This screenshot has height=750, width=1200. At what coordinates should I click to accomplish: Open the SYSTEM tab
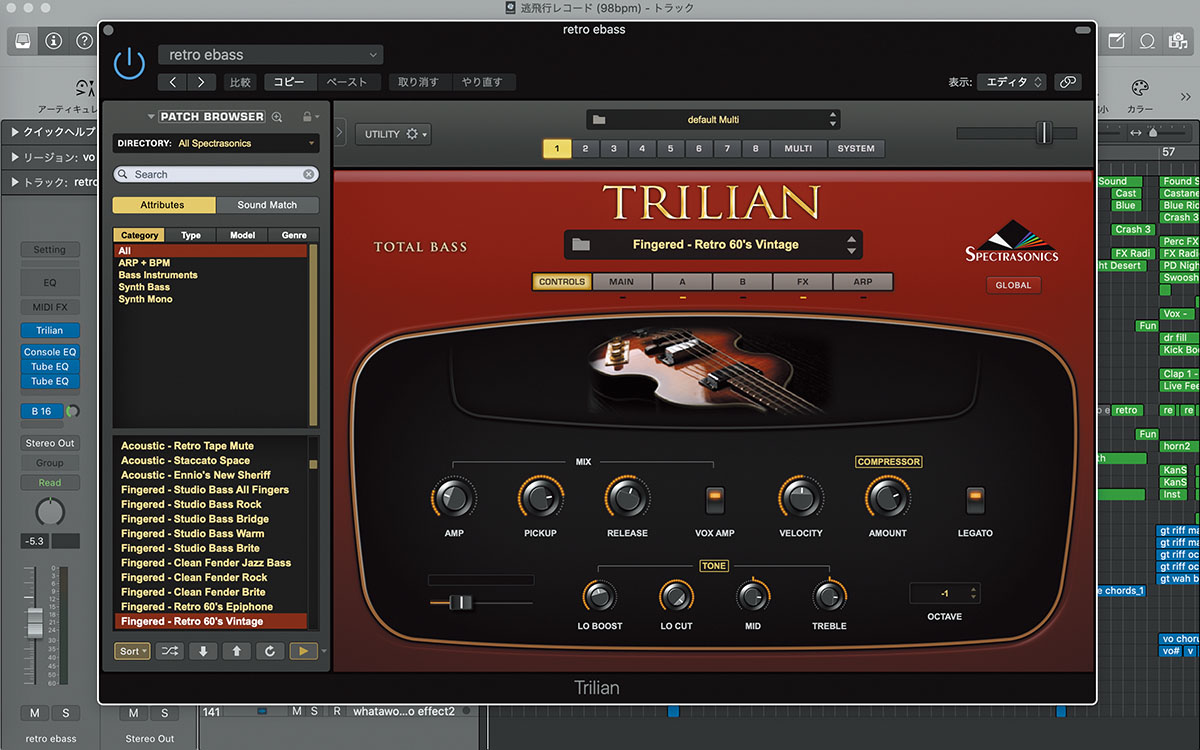point(856,148)
